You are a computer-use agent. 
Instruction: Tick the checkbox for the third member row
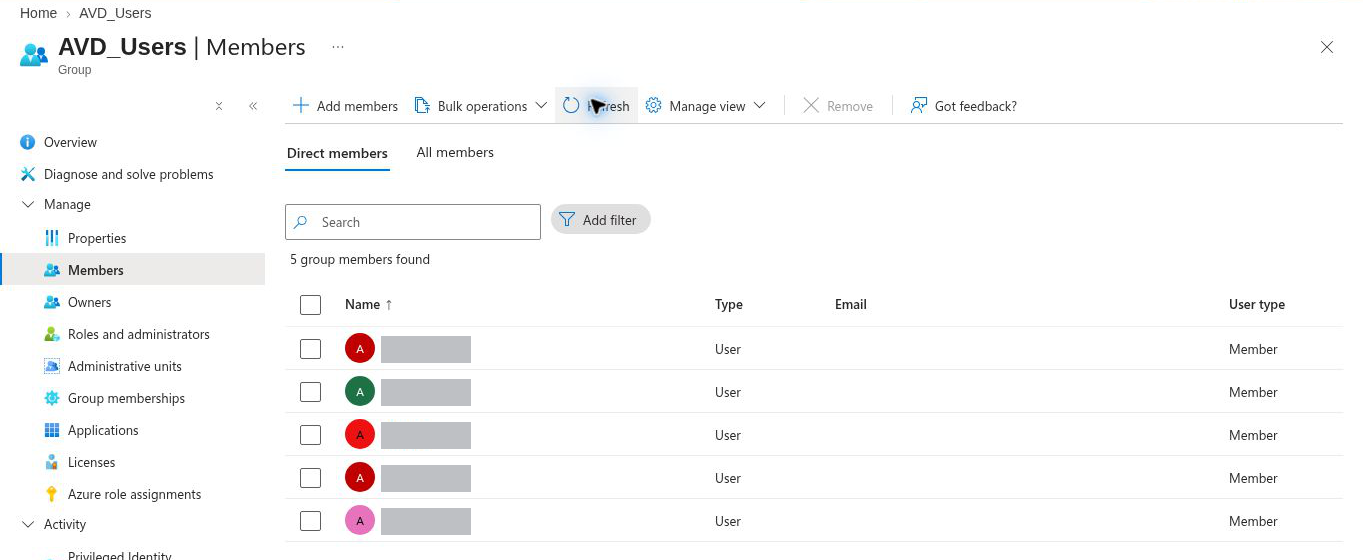(x=310, y=435)
